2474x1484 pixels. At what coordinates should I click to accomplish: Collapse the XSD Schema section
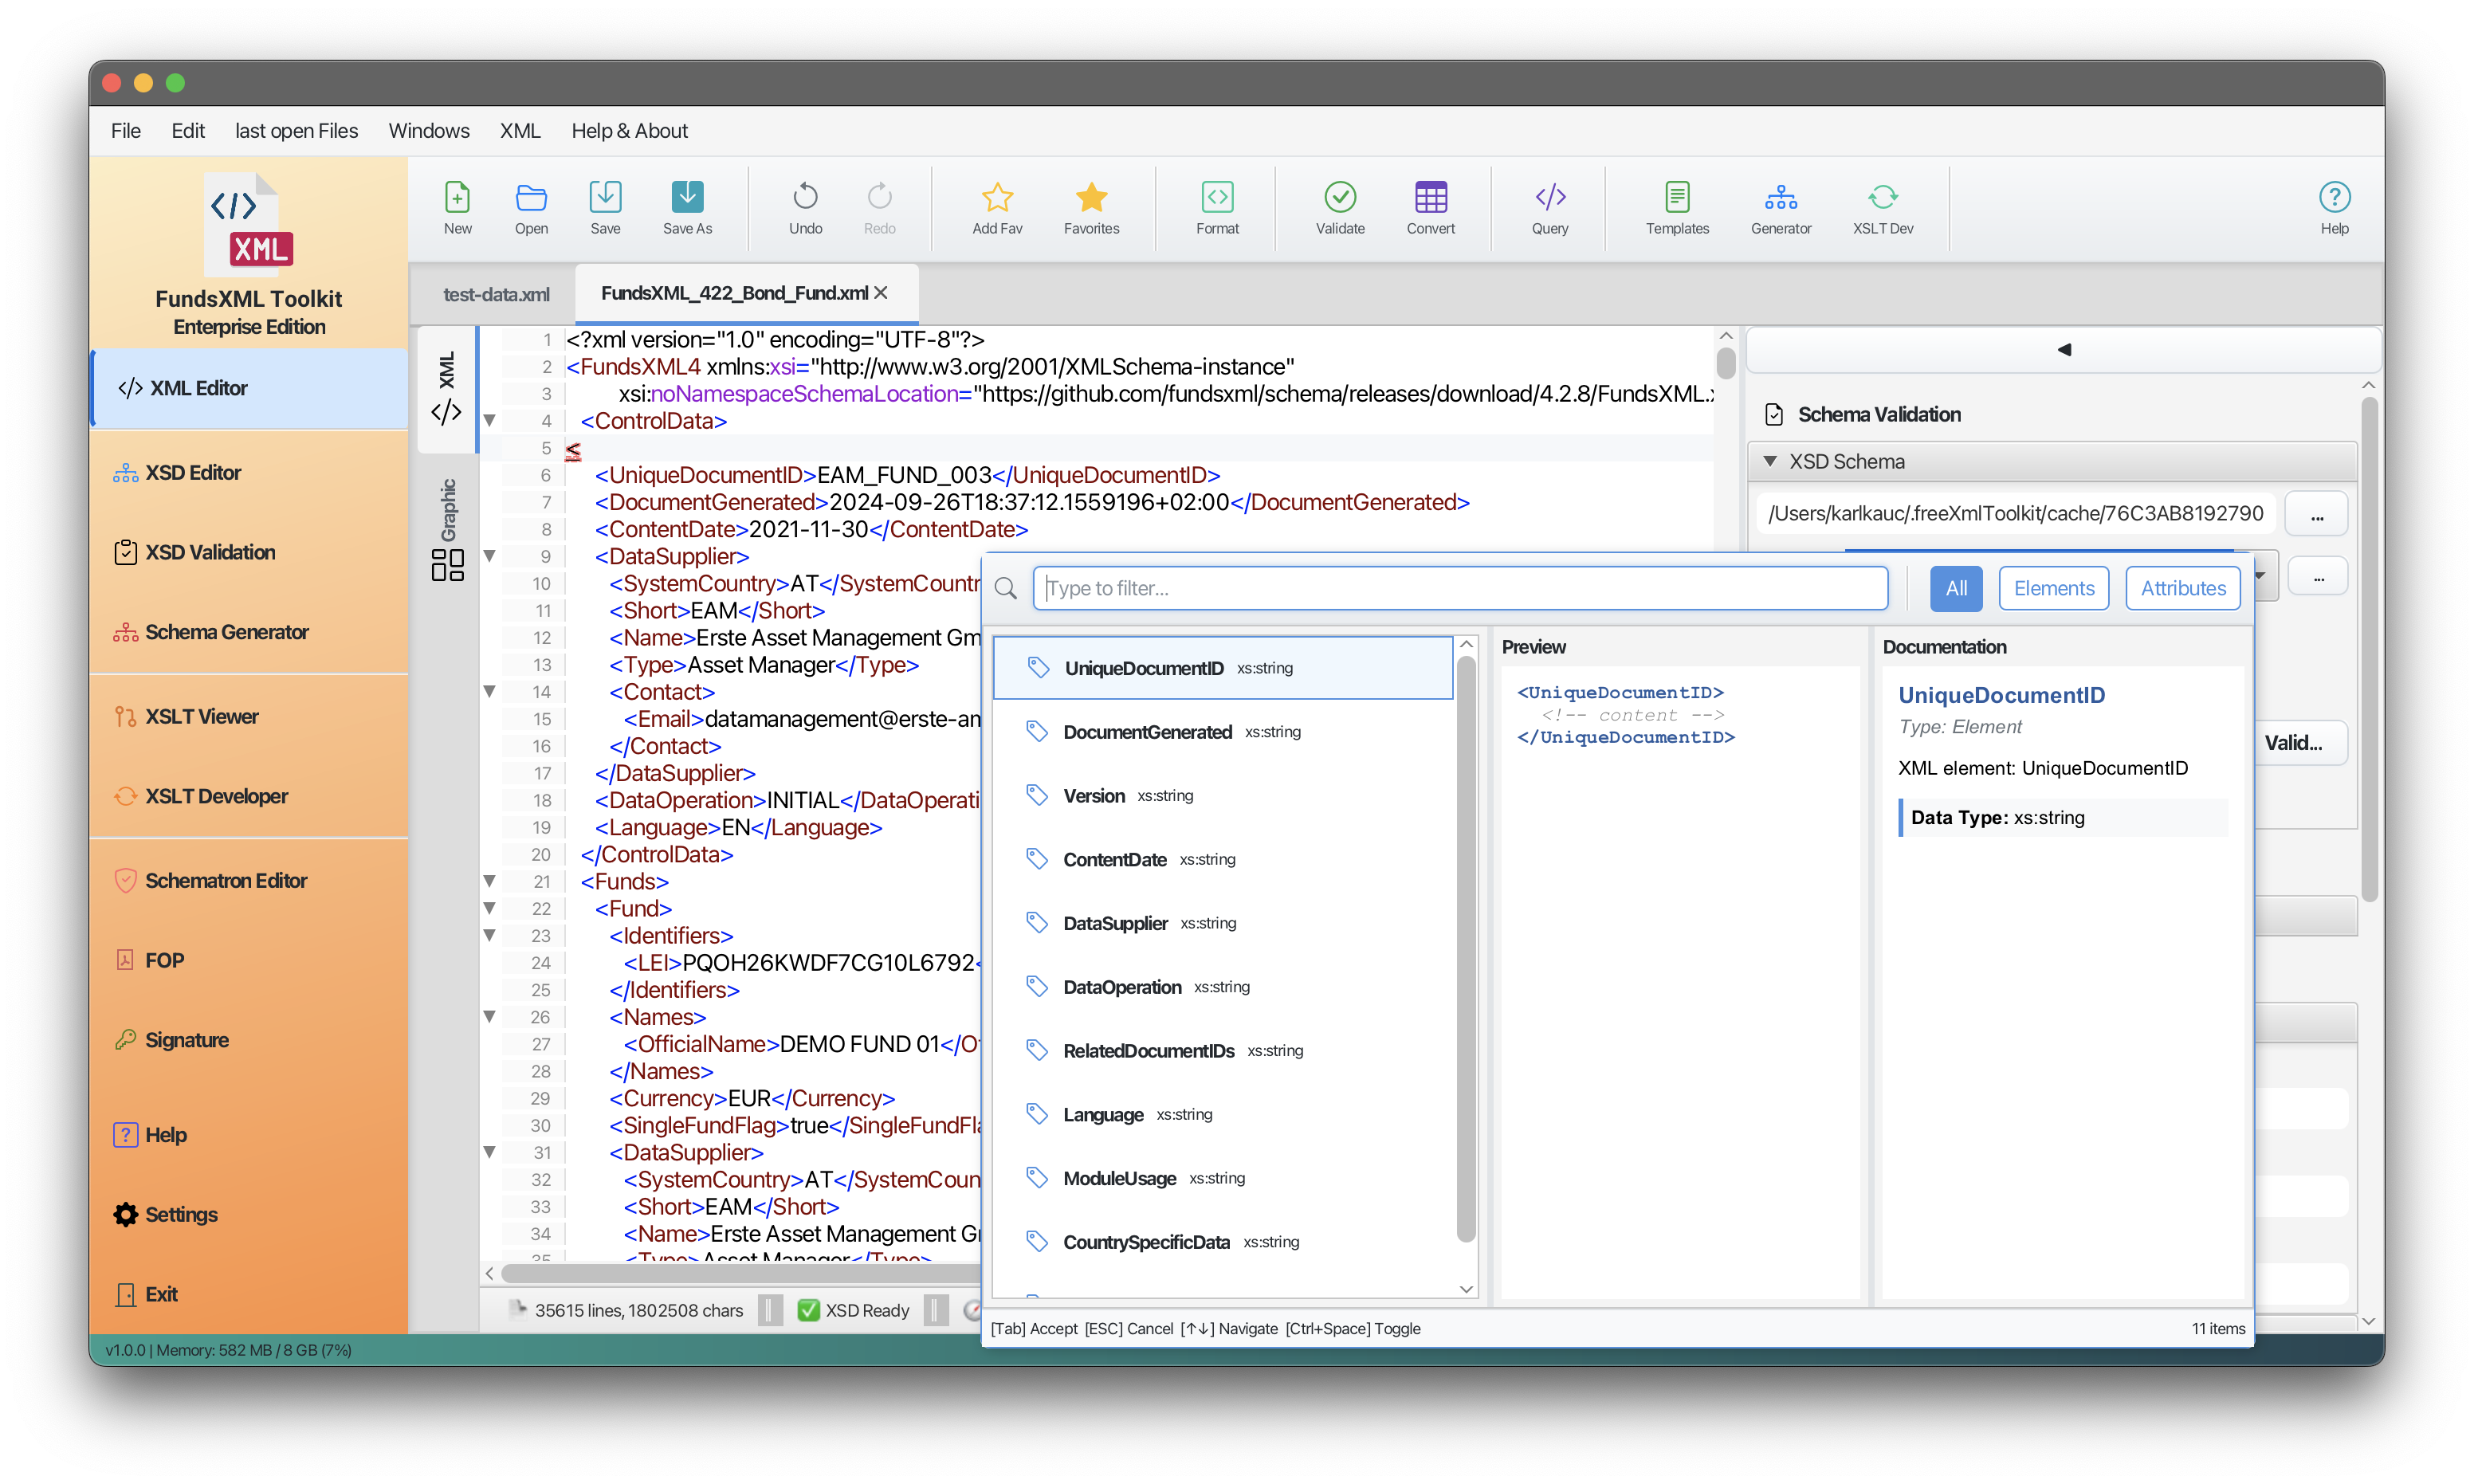pyautogui.click(x=1770, y=461)
